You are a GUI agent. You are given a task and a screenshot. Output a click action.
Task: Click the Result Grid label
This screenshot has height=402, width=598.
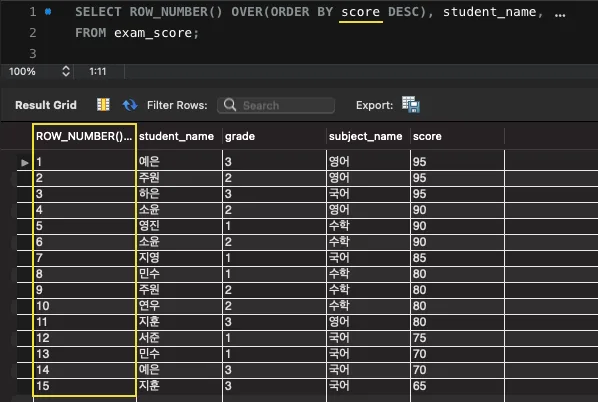(46, 105)
